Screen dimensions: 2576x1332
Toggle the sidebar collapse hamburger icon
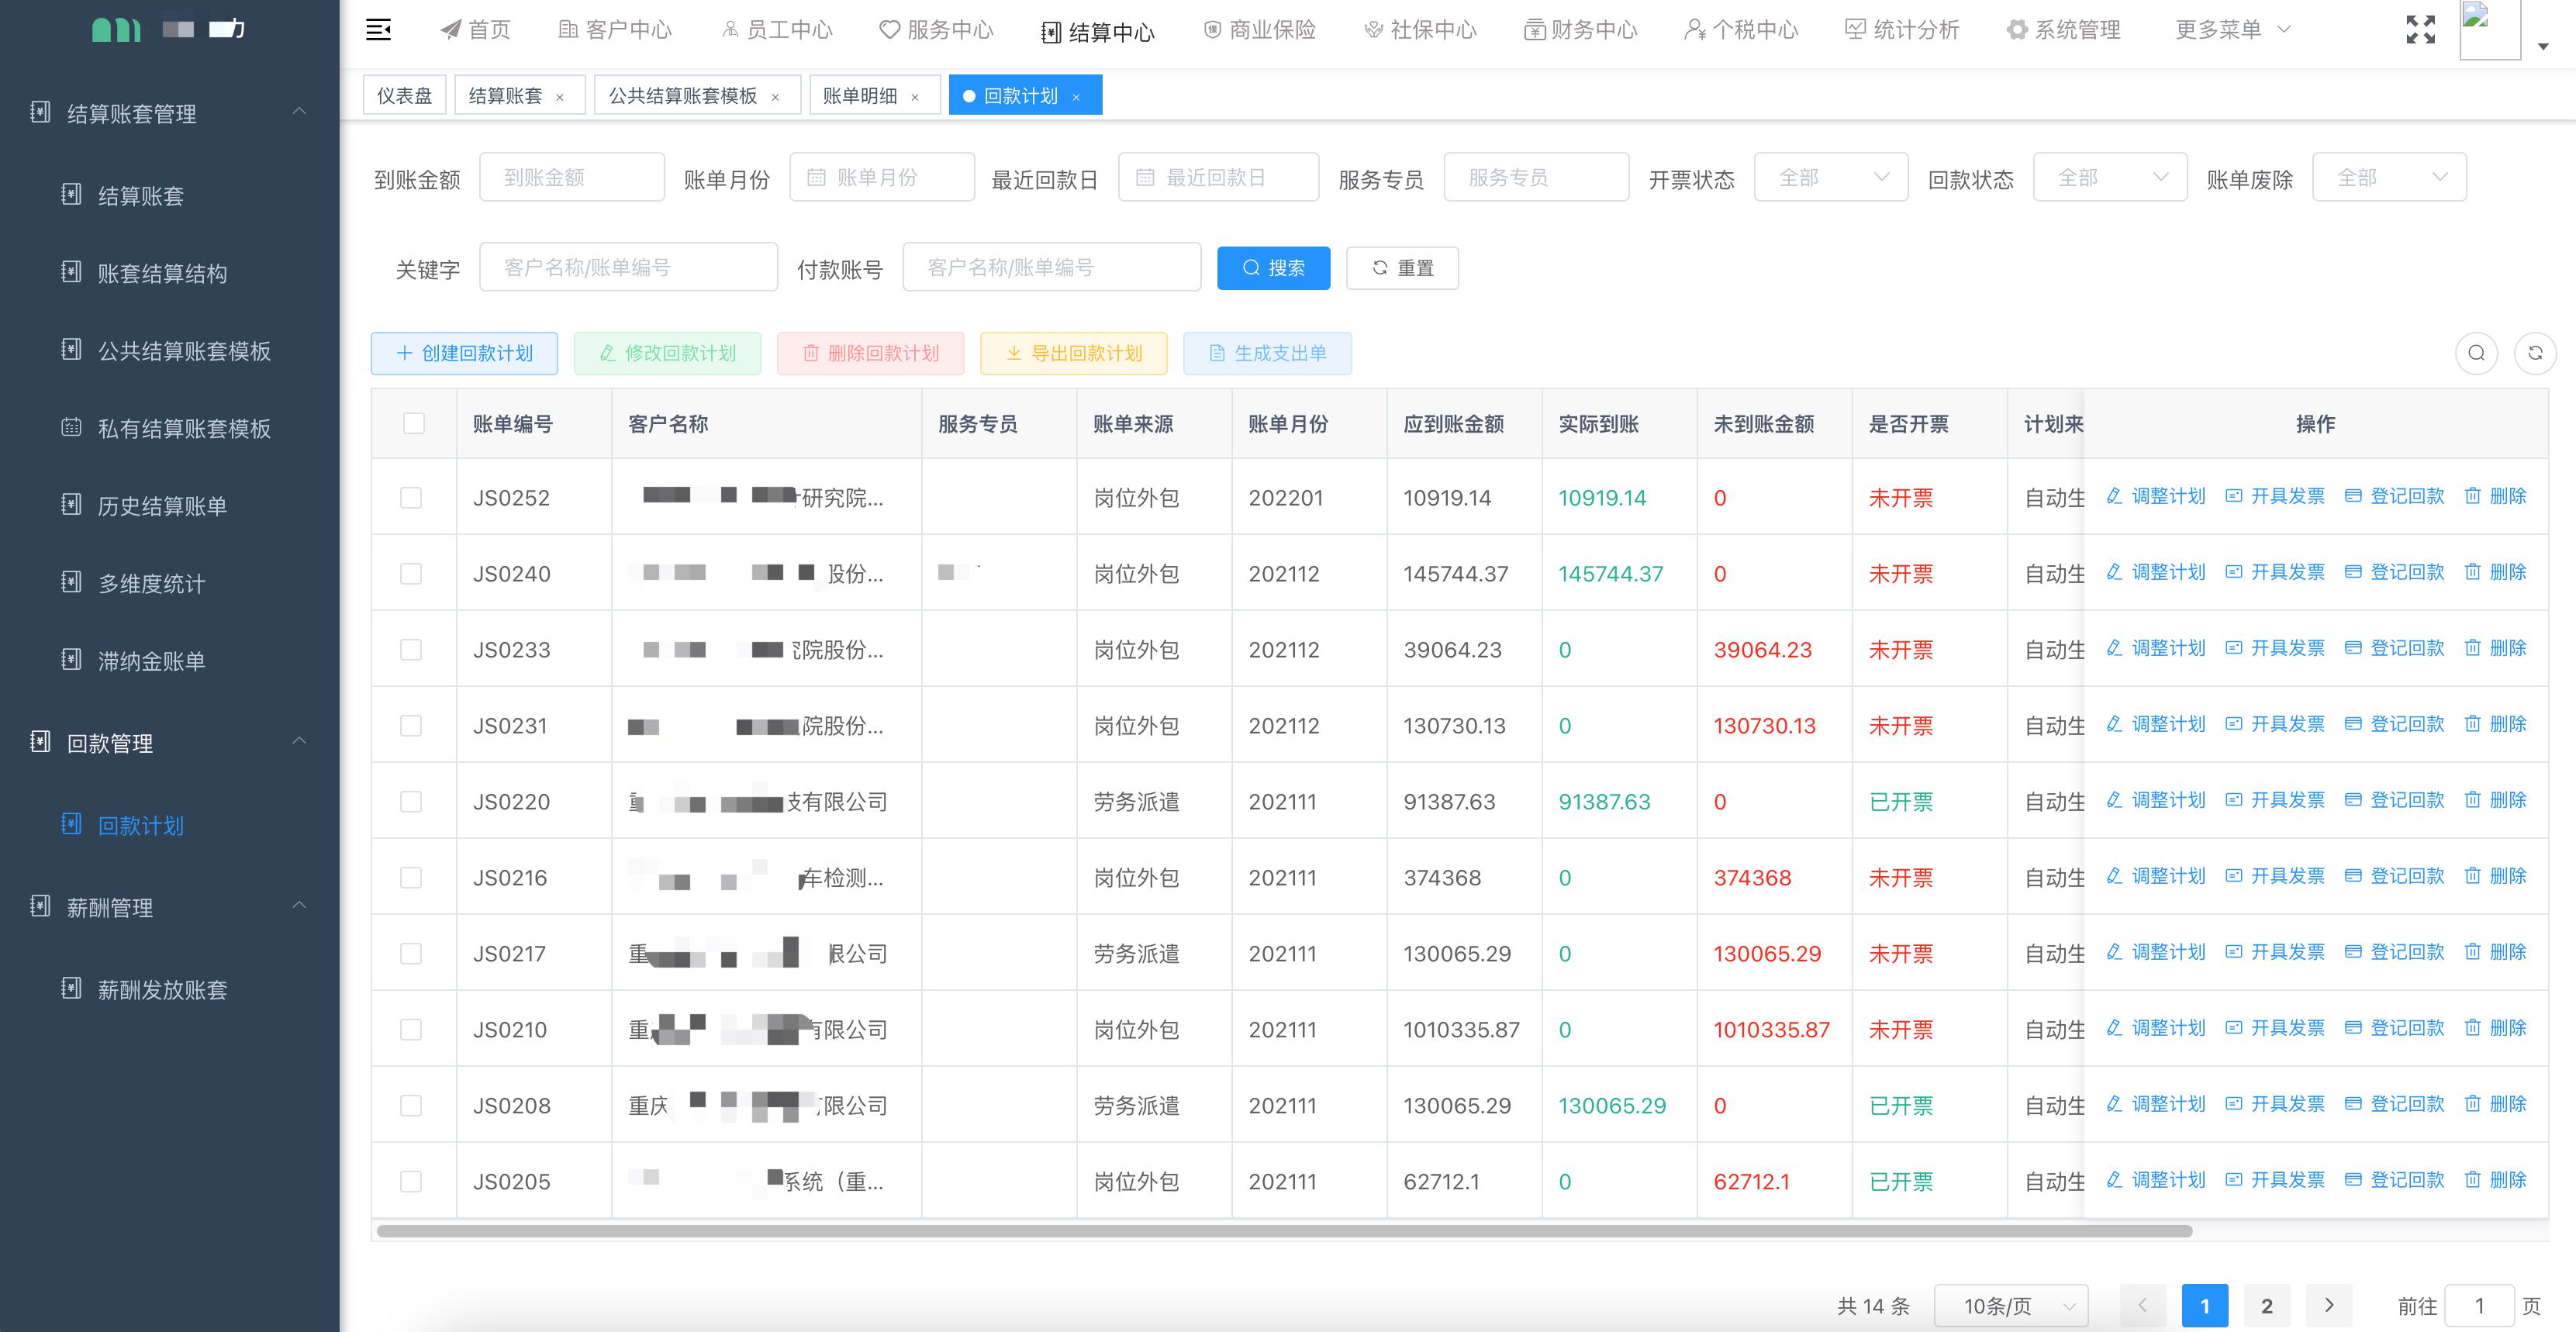378,30
